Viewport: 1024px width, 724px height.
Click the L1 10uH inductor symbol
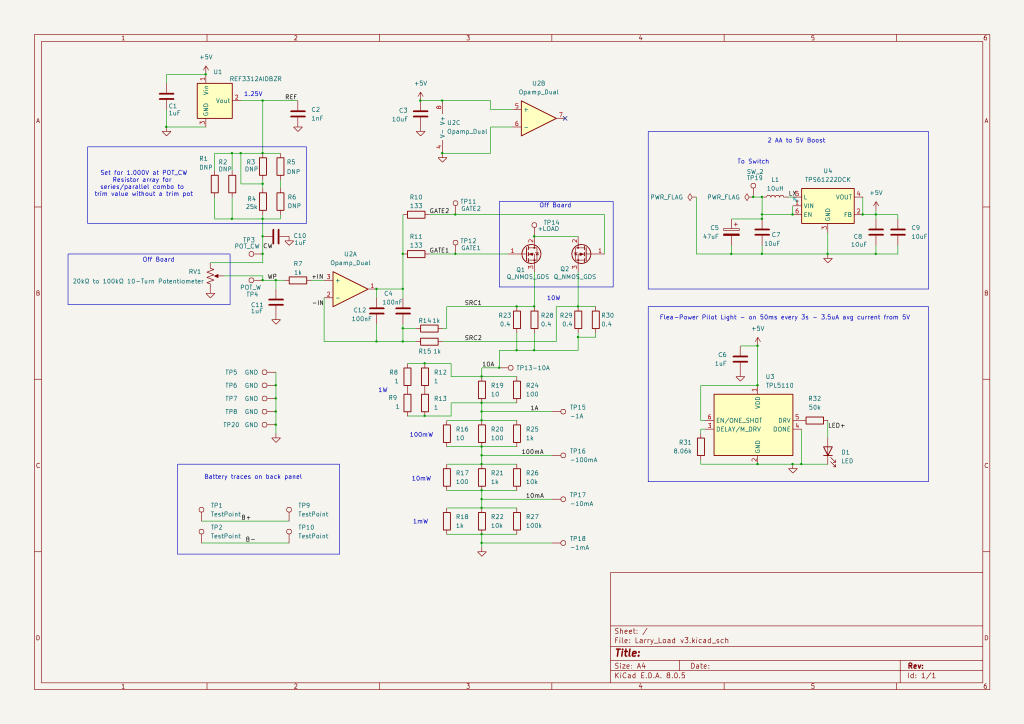pos(775,198)
